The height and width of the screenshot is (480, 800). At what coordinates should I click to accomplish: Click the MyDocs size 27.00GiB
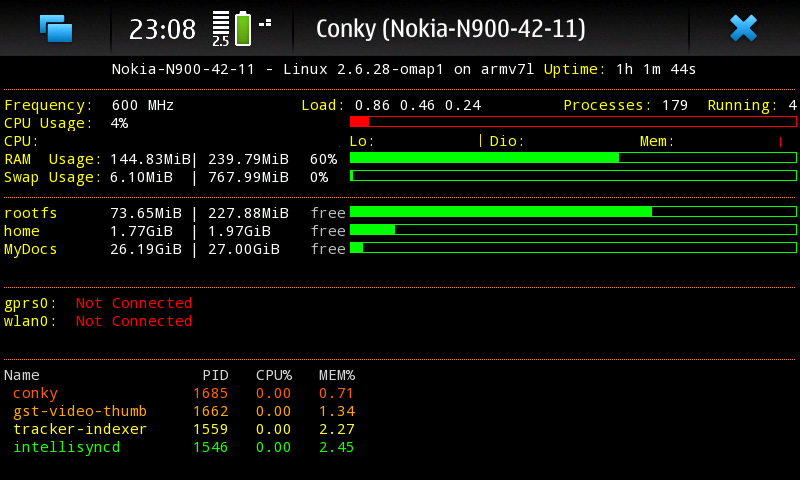244,249
